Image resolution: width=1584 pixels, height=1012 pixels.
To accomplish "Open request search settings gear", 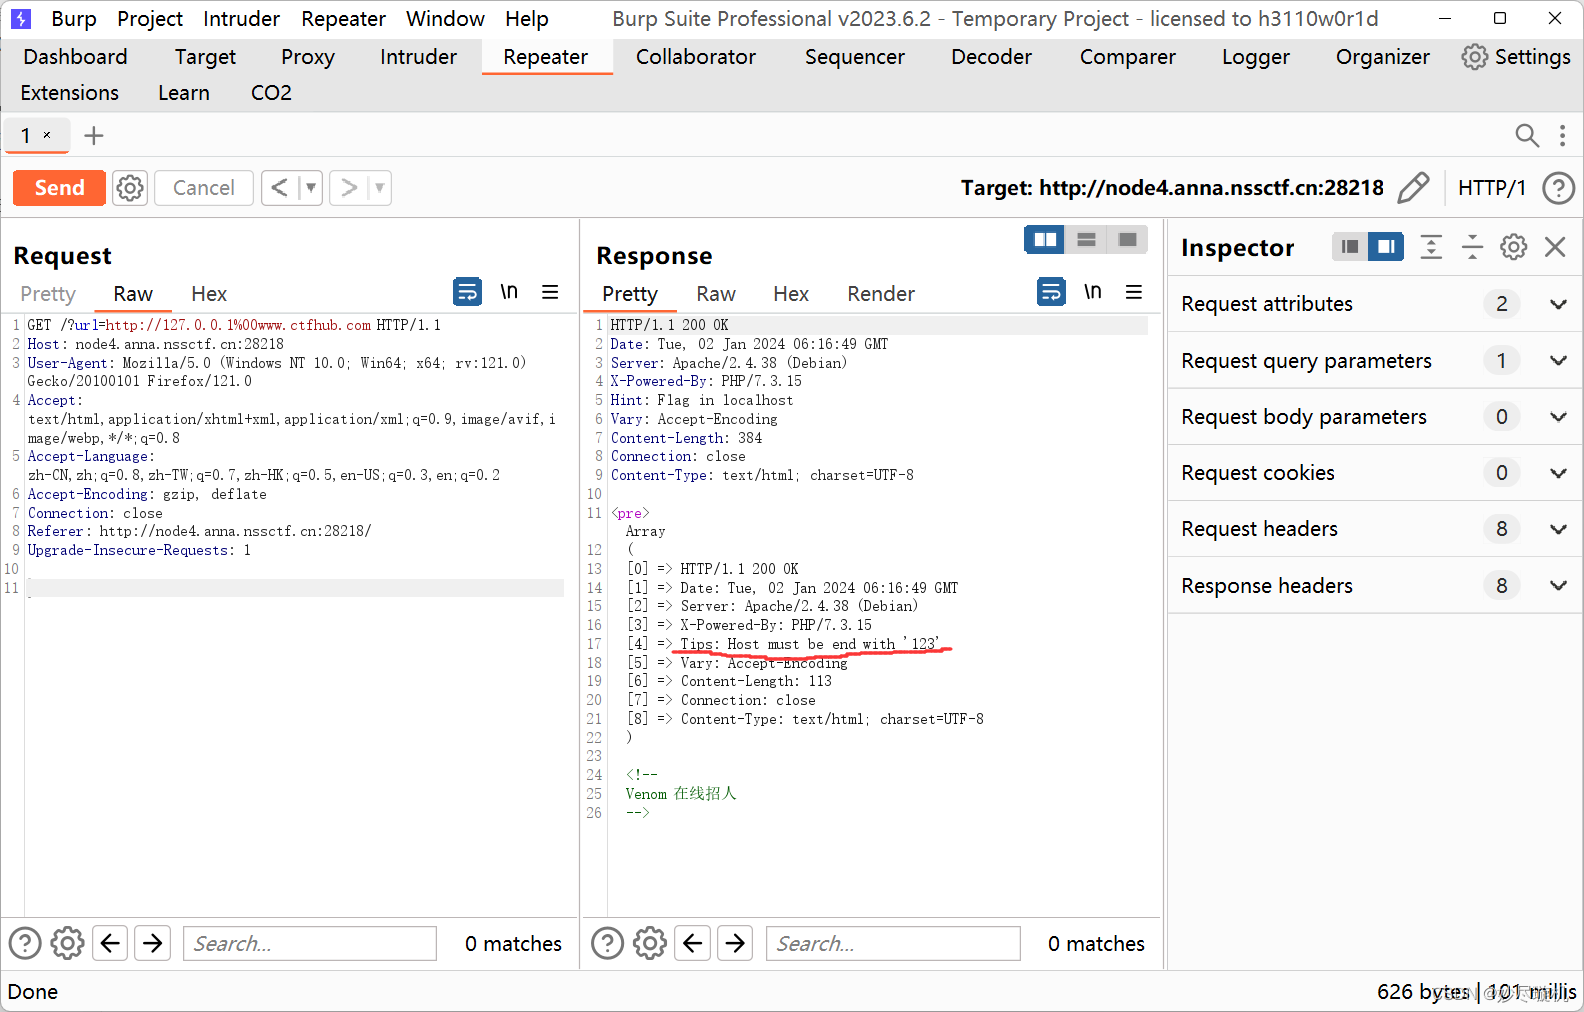I will [67, 943].
